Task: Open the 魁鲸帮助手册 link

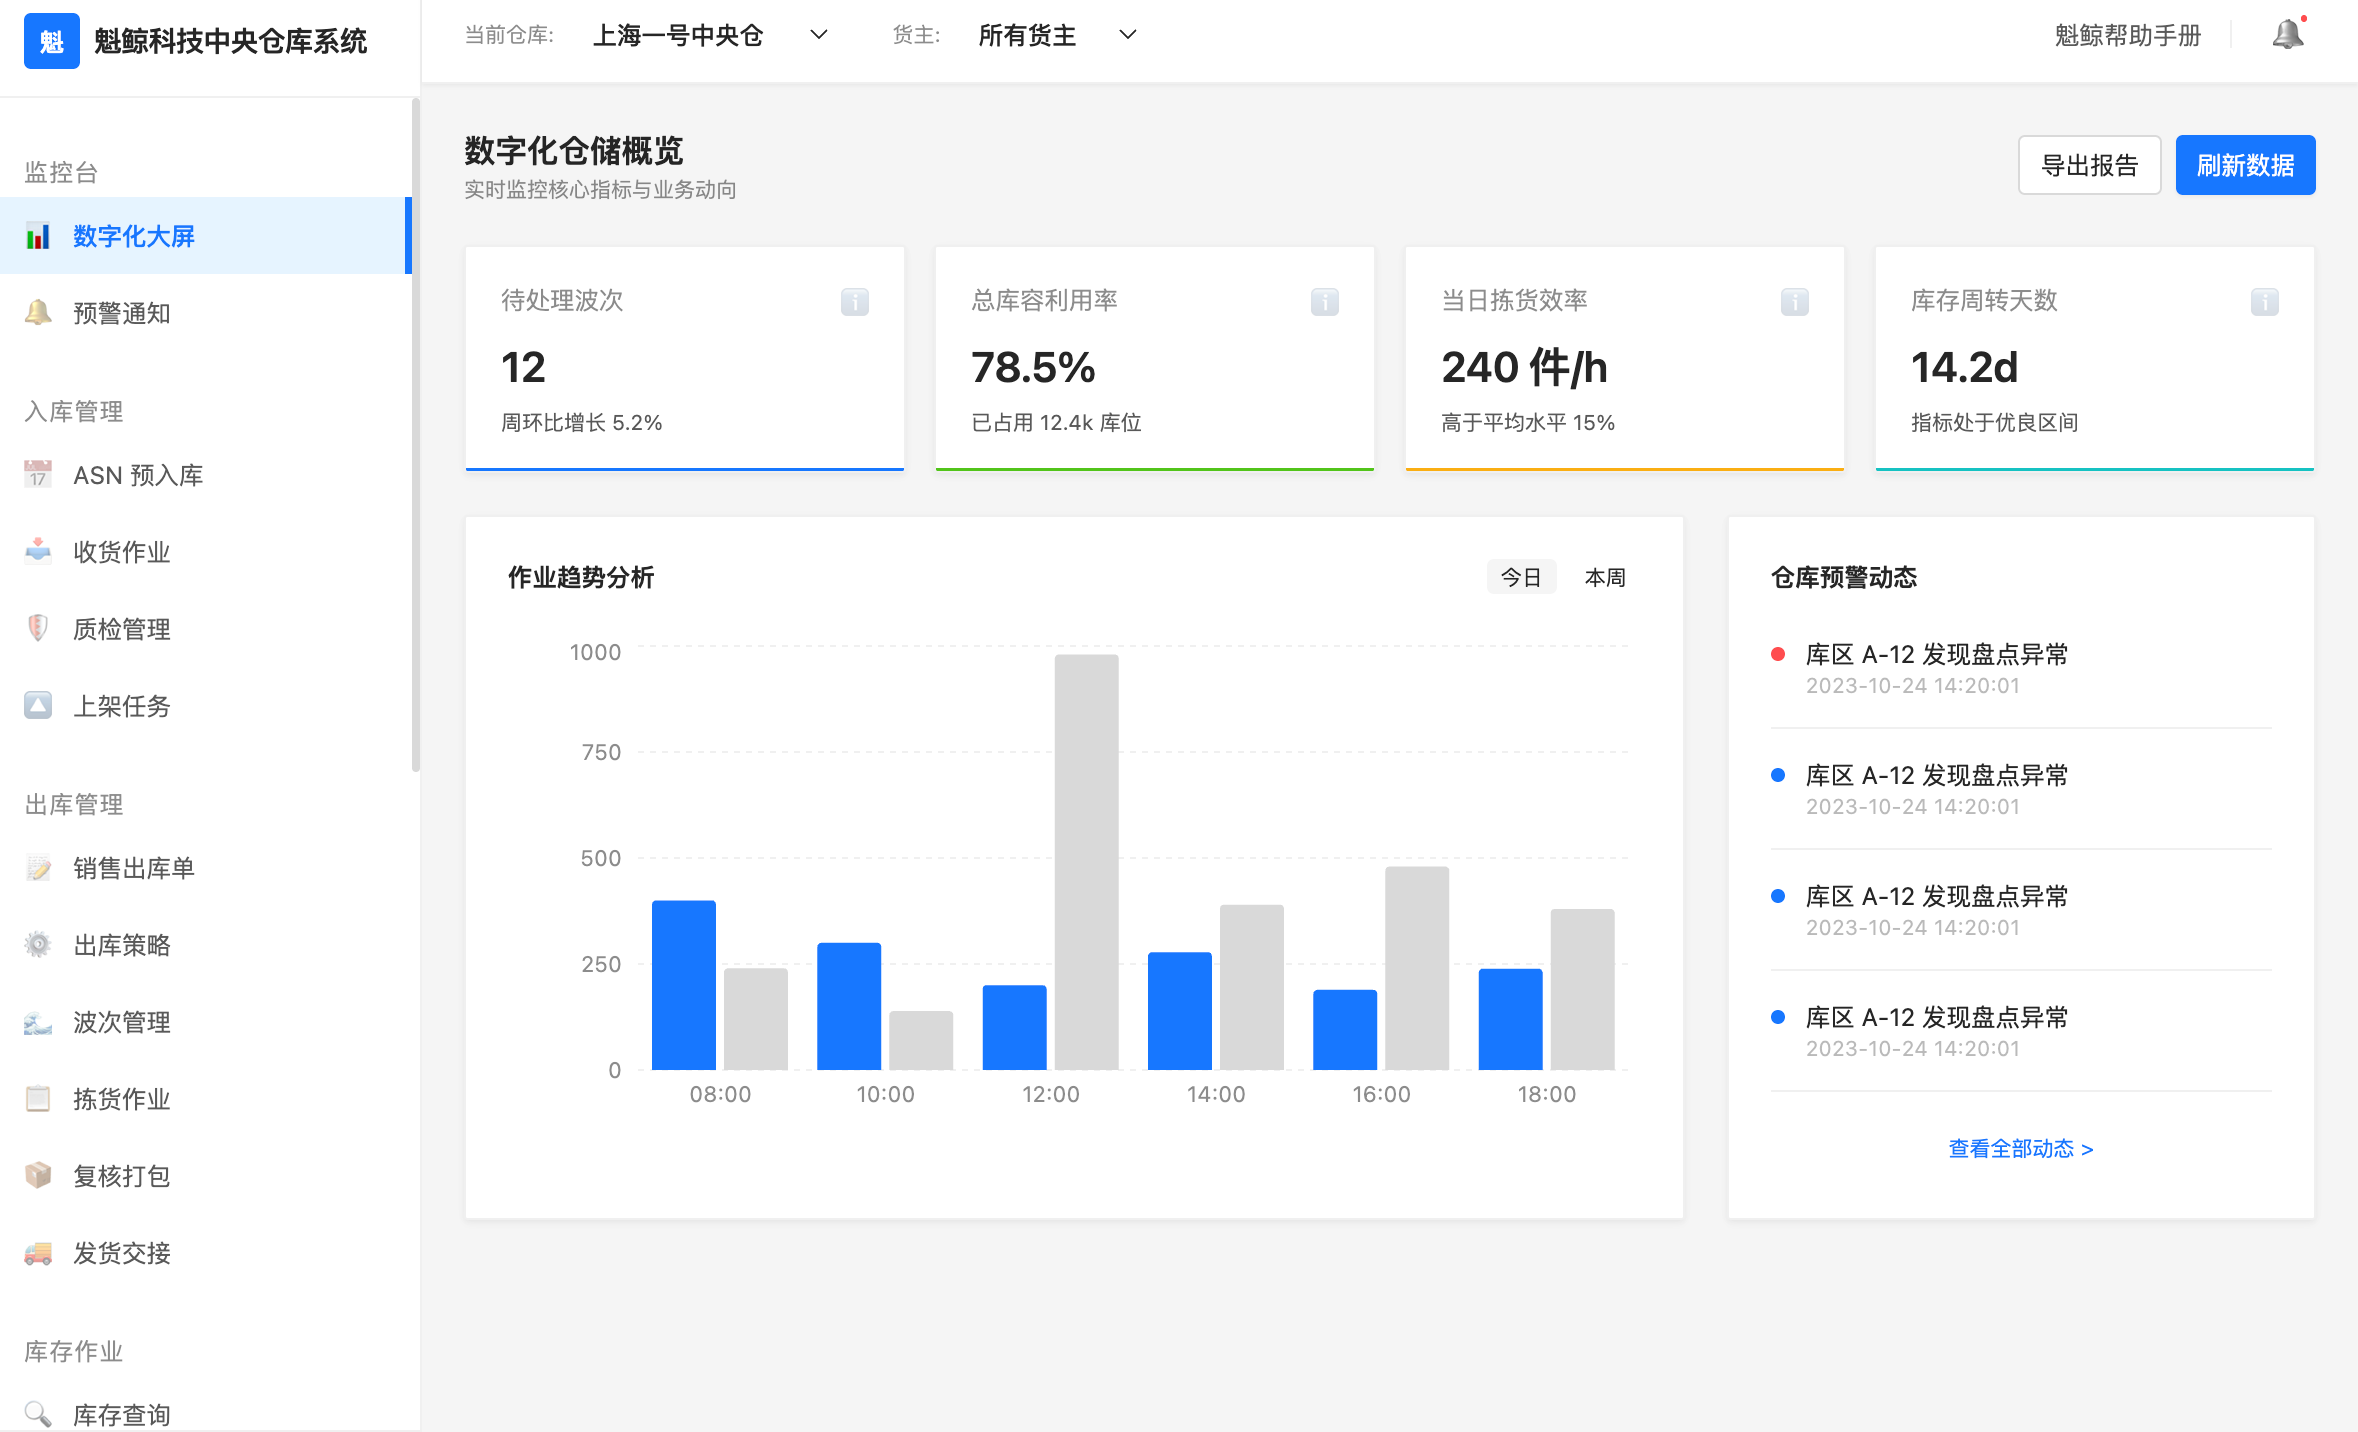Action: click(x=2128, y=36)
